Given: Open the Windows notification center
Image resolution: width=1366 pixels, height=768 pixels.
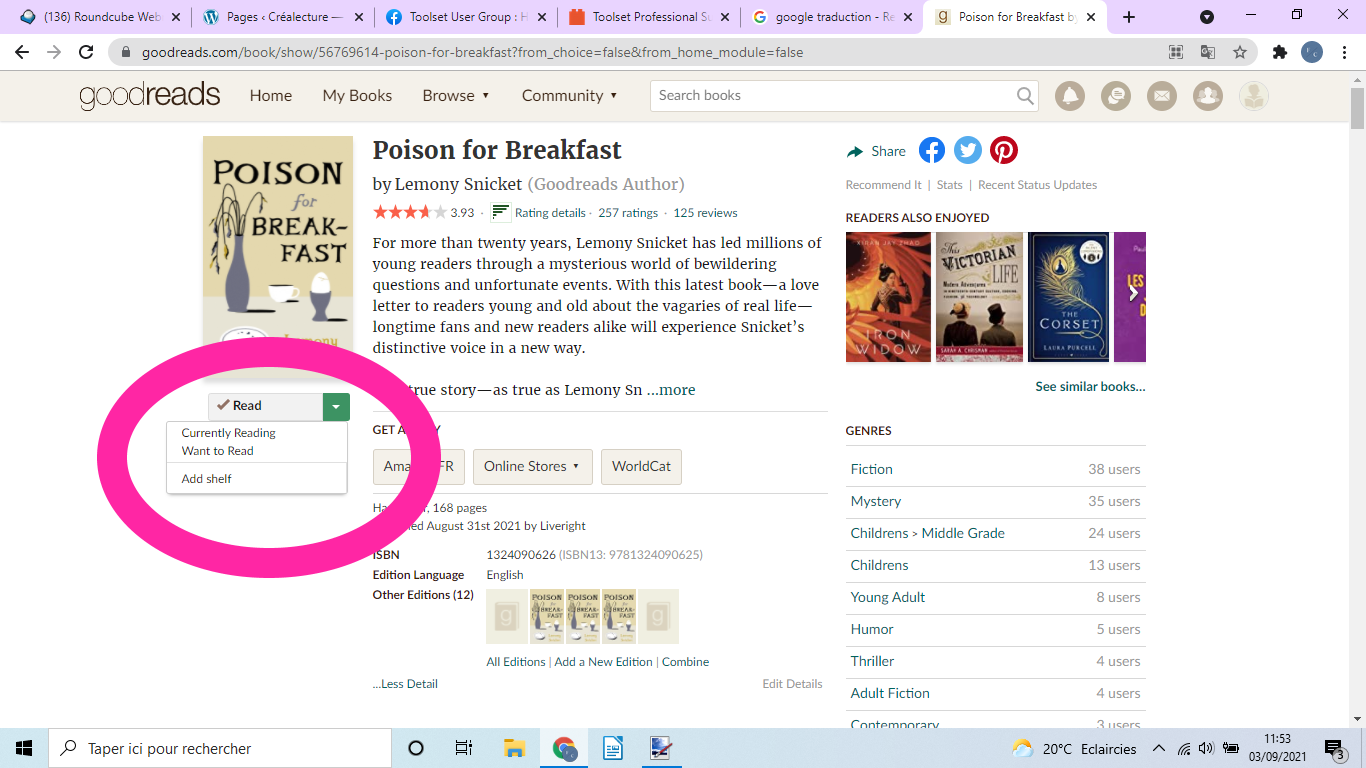Looking at the screenshot, I should (x=1335, y=748).
